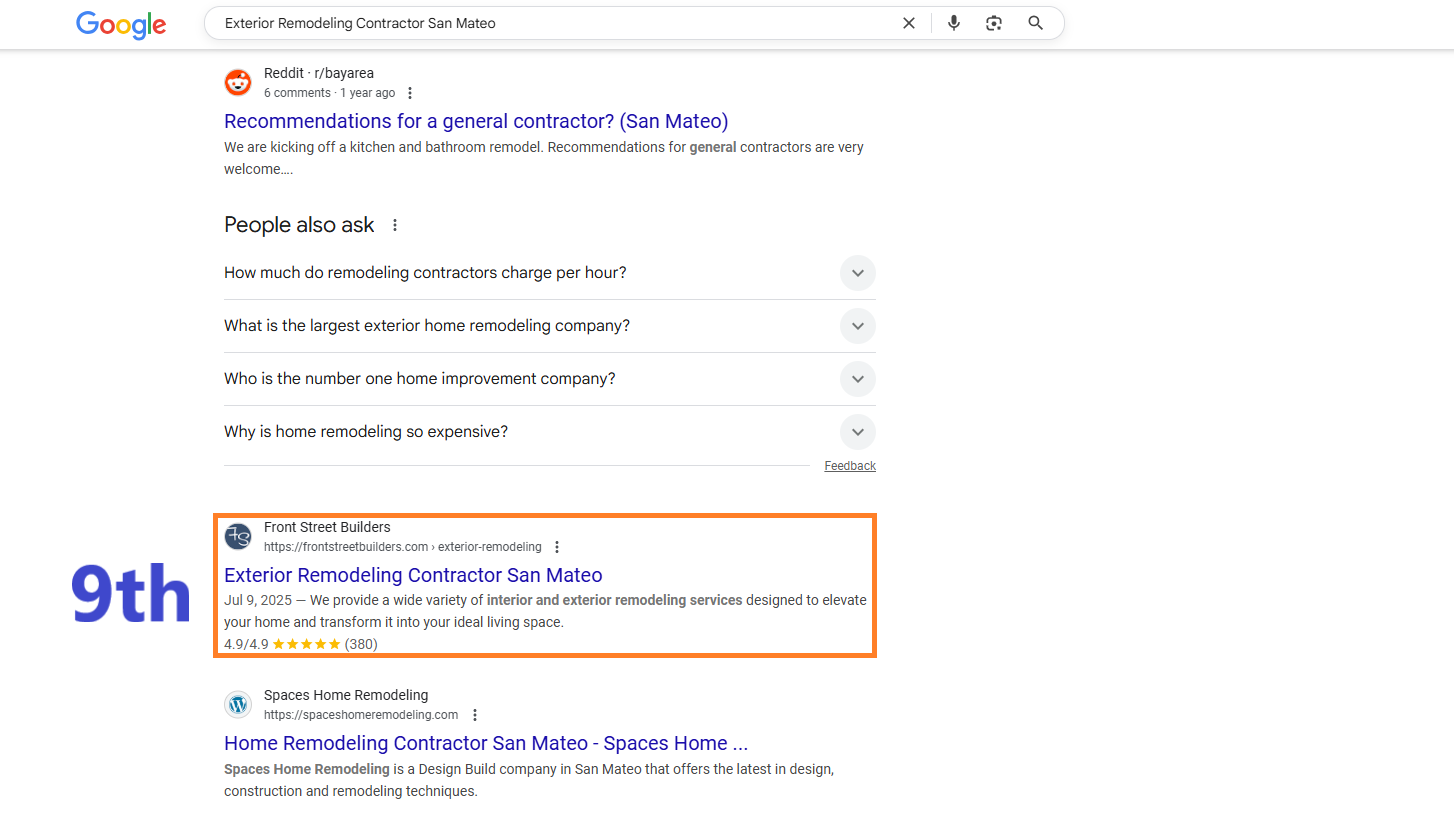1454x823 pixels.
Task: Open more options for Reddit result
Action: 409,93
